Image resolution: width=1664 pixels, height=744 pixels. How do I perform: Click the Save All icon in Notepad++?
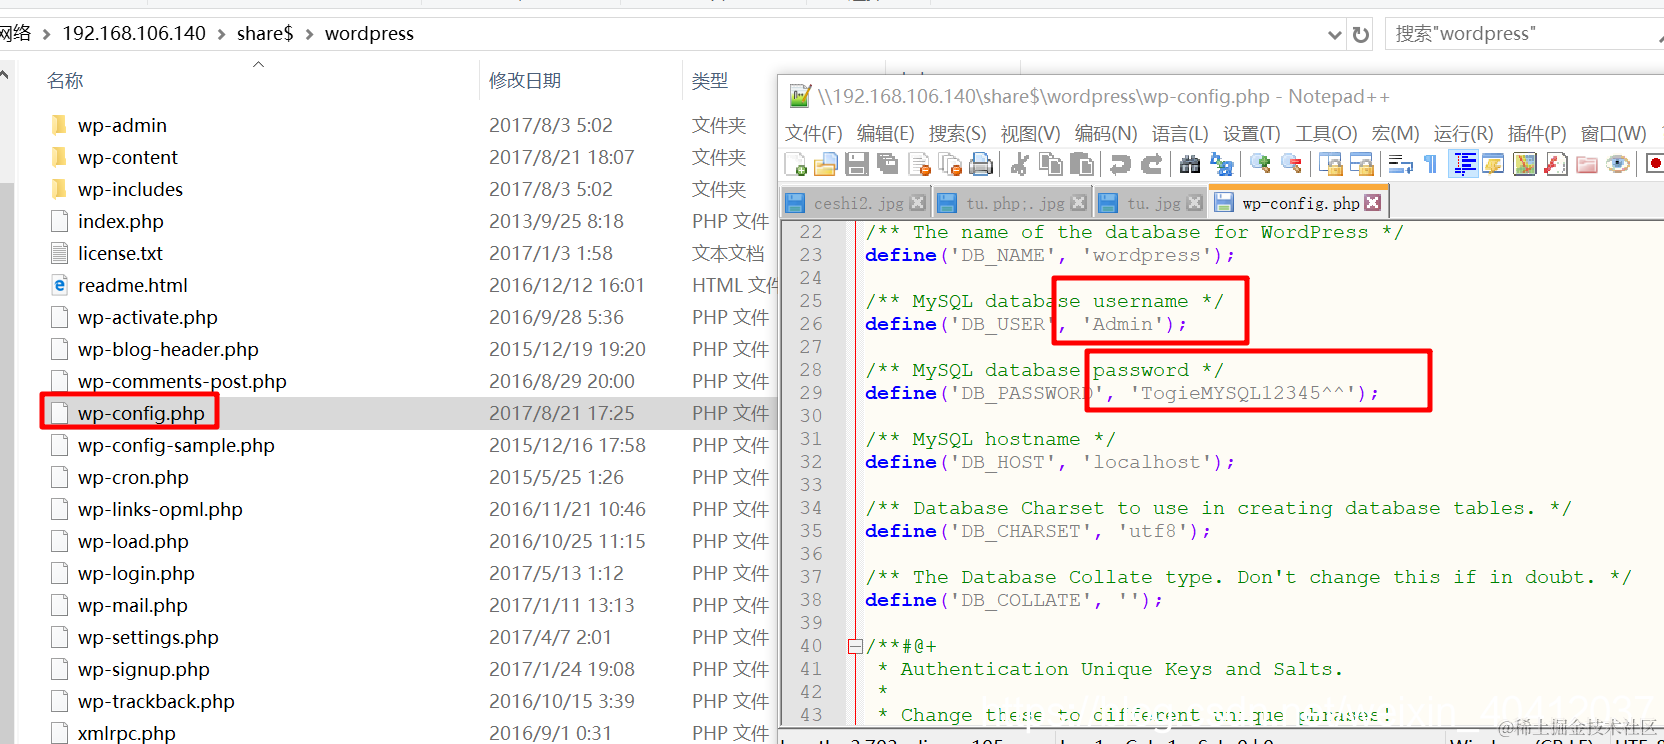coord(887,164)
